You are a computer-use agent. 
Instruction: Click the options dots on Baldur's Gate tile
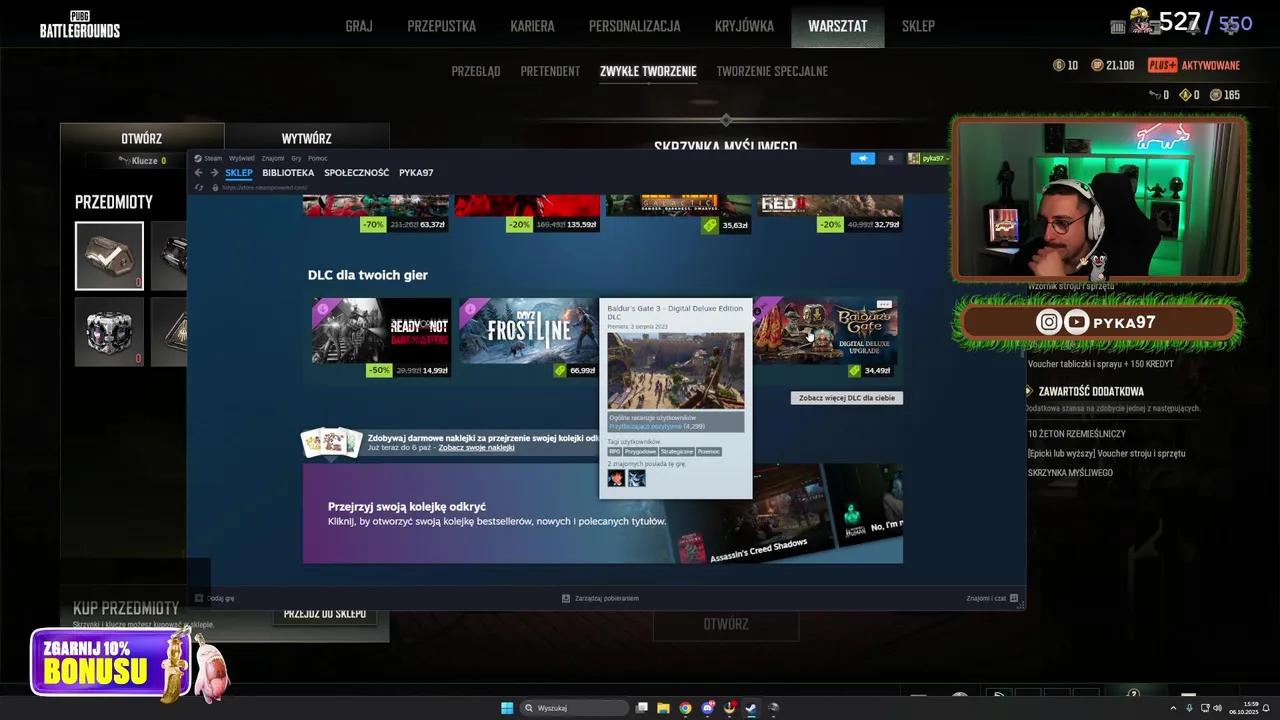click(884, 304)
